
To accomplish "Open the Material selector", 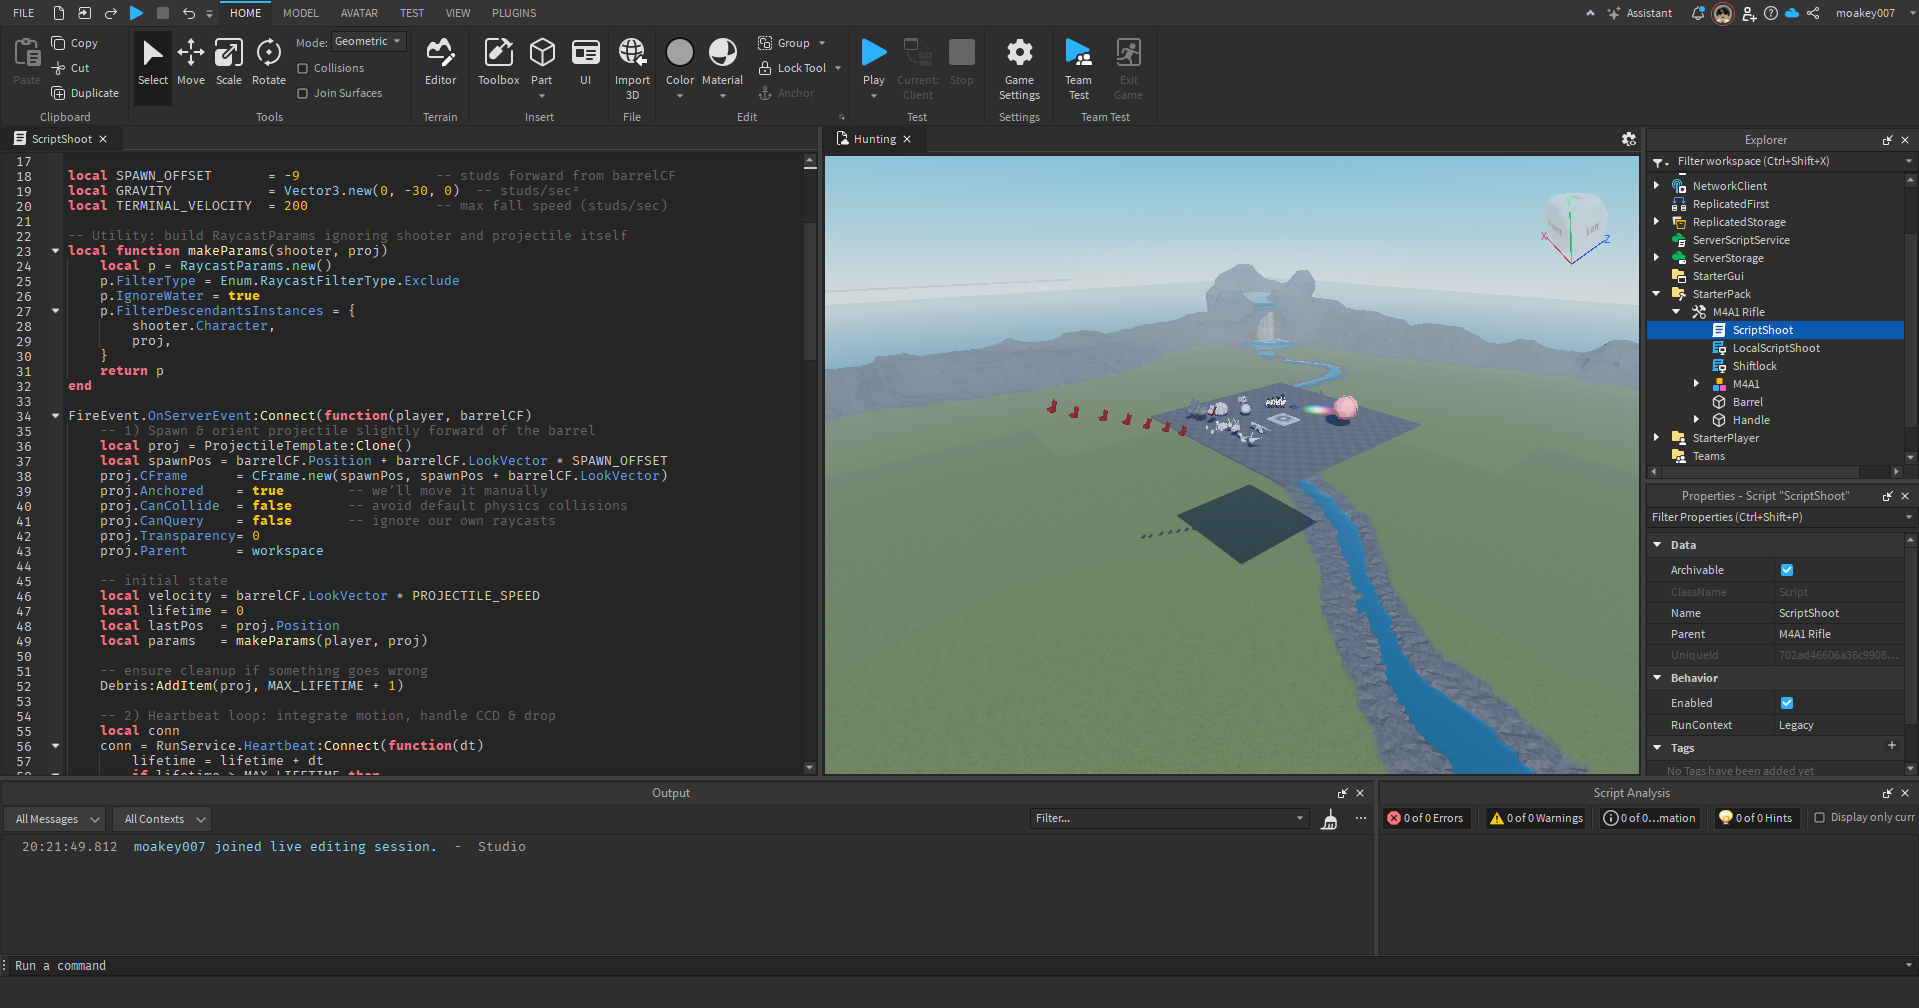I will [722, 62].
